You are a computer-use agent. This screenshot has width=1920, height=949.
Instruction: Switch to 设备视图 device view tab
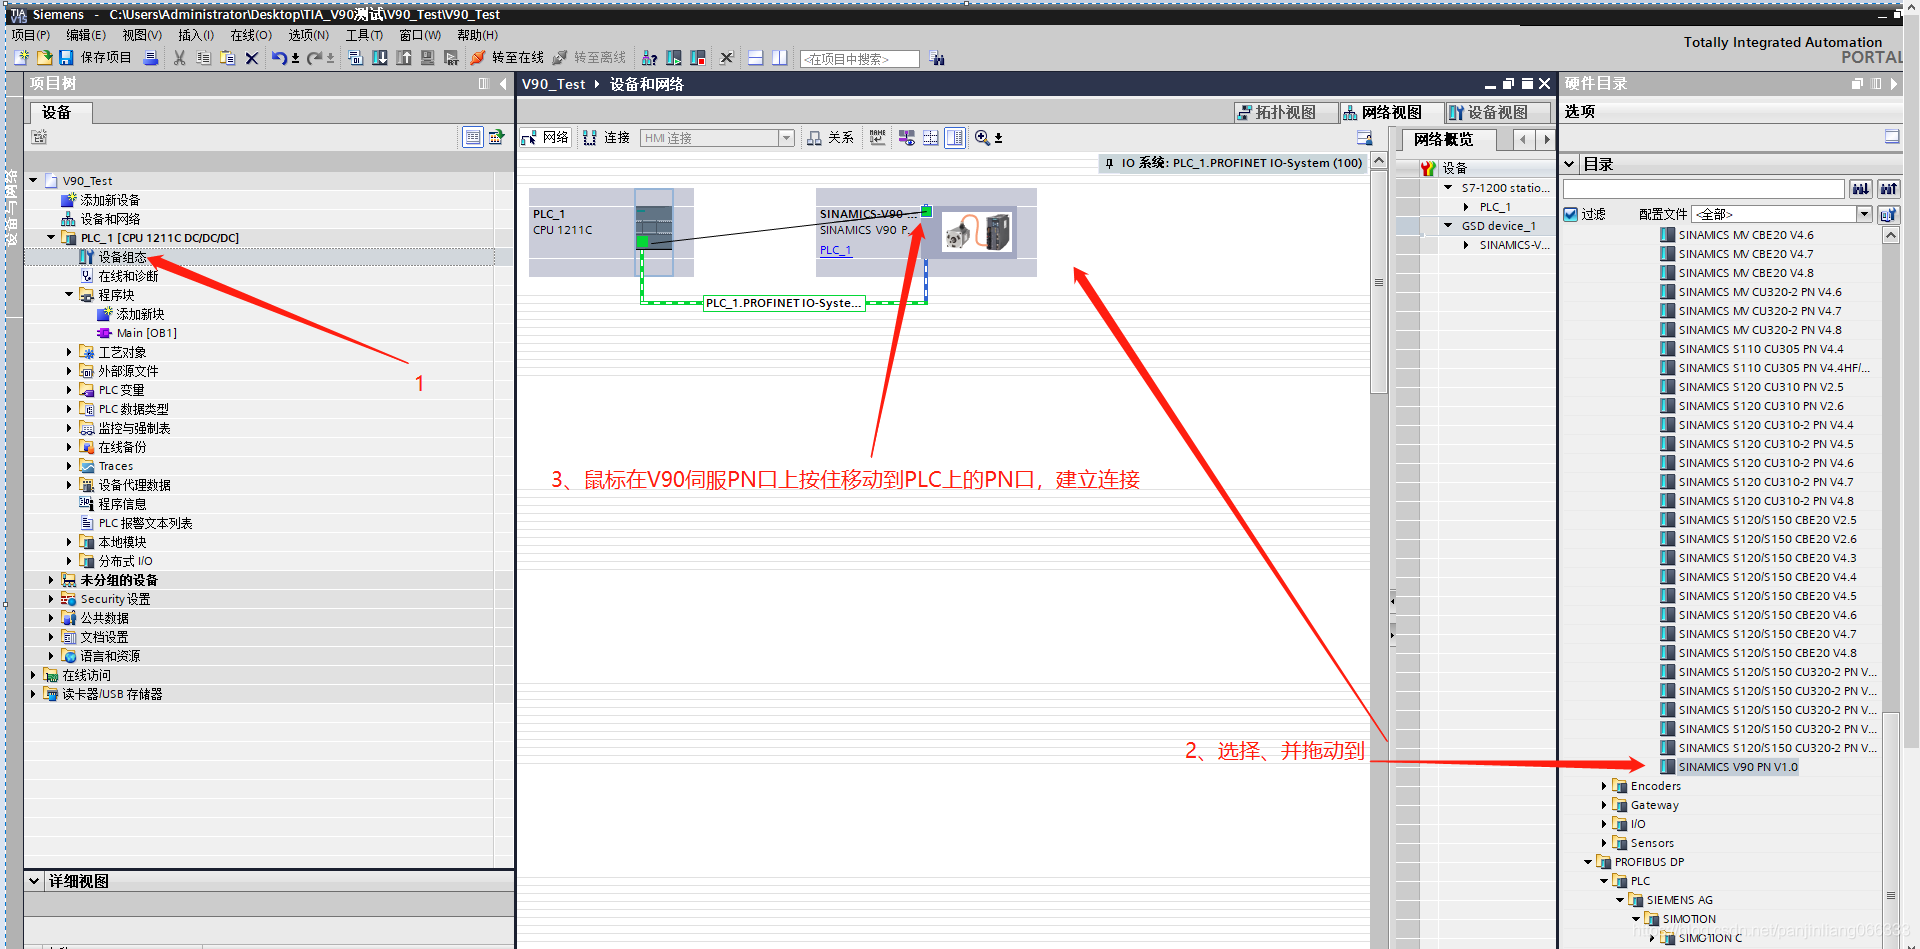click(x=1497, y=112)
